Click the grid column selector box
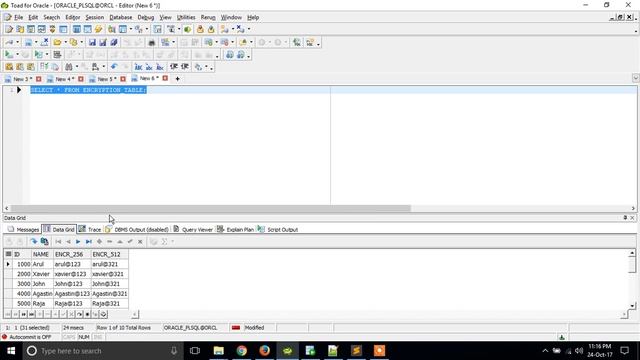Screen dimensions: 640x360 coord(8,254)
